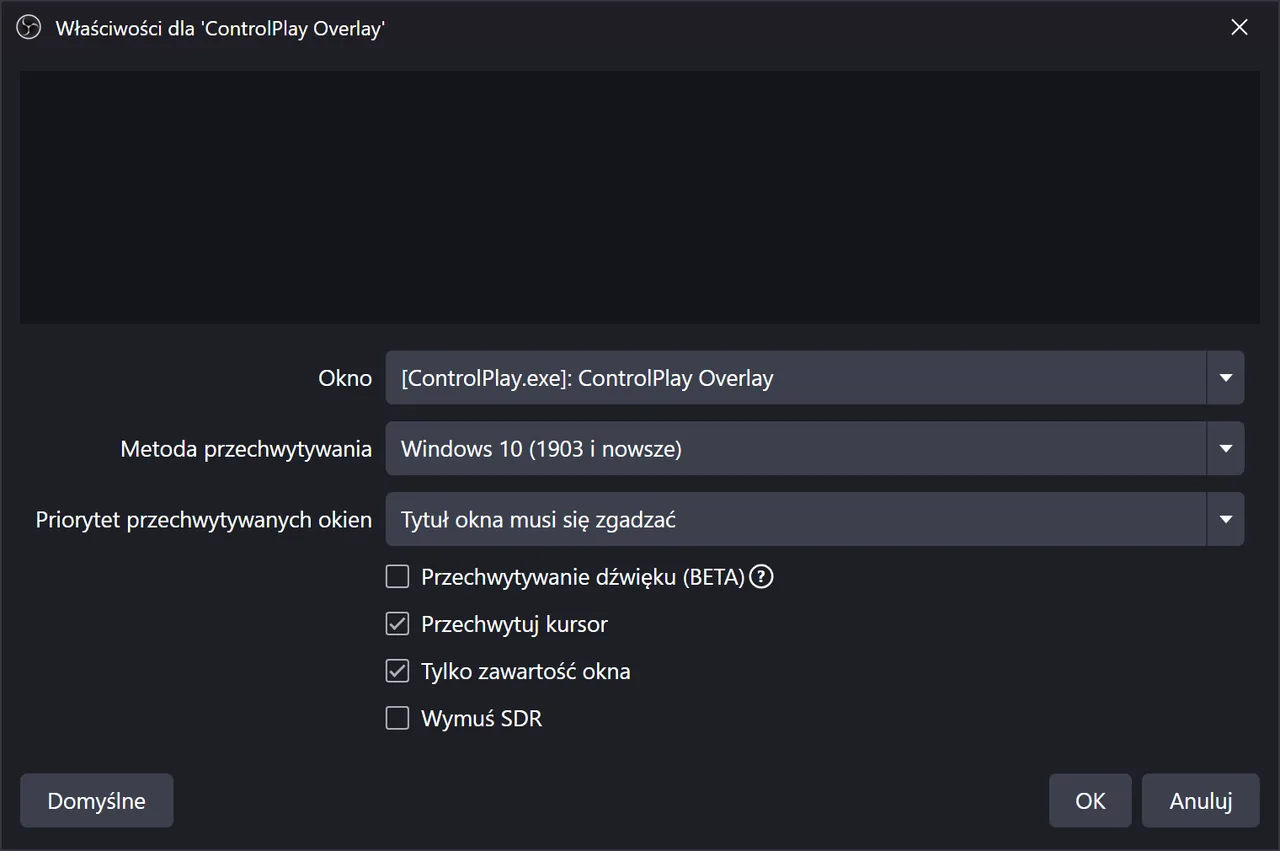Open help icon beside Przechwytywanie dźwięku (BETA)
Viewport: 1280px width, 851px height.
pos(762,577)
